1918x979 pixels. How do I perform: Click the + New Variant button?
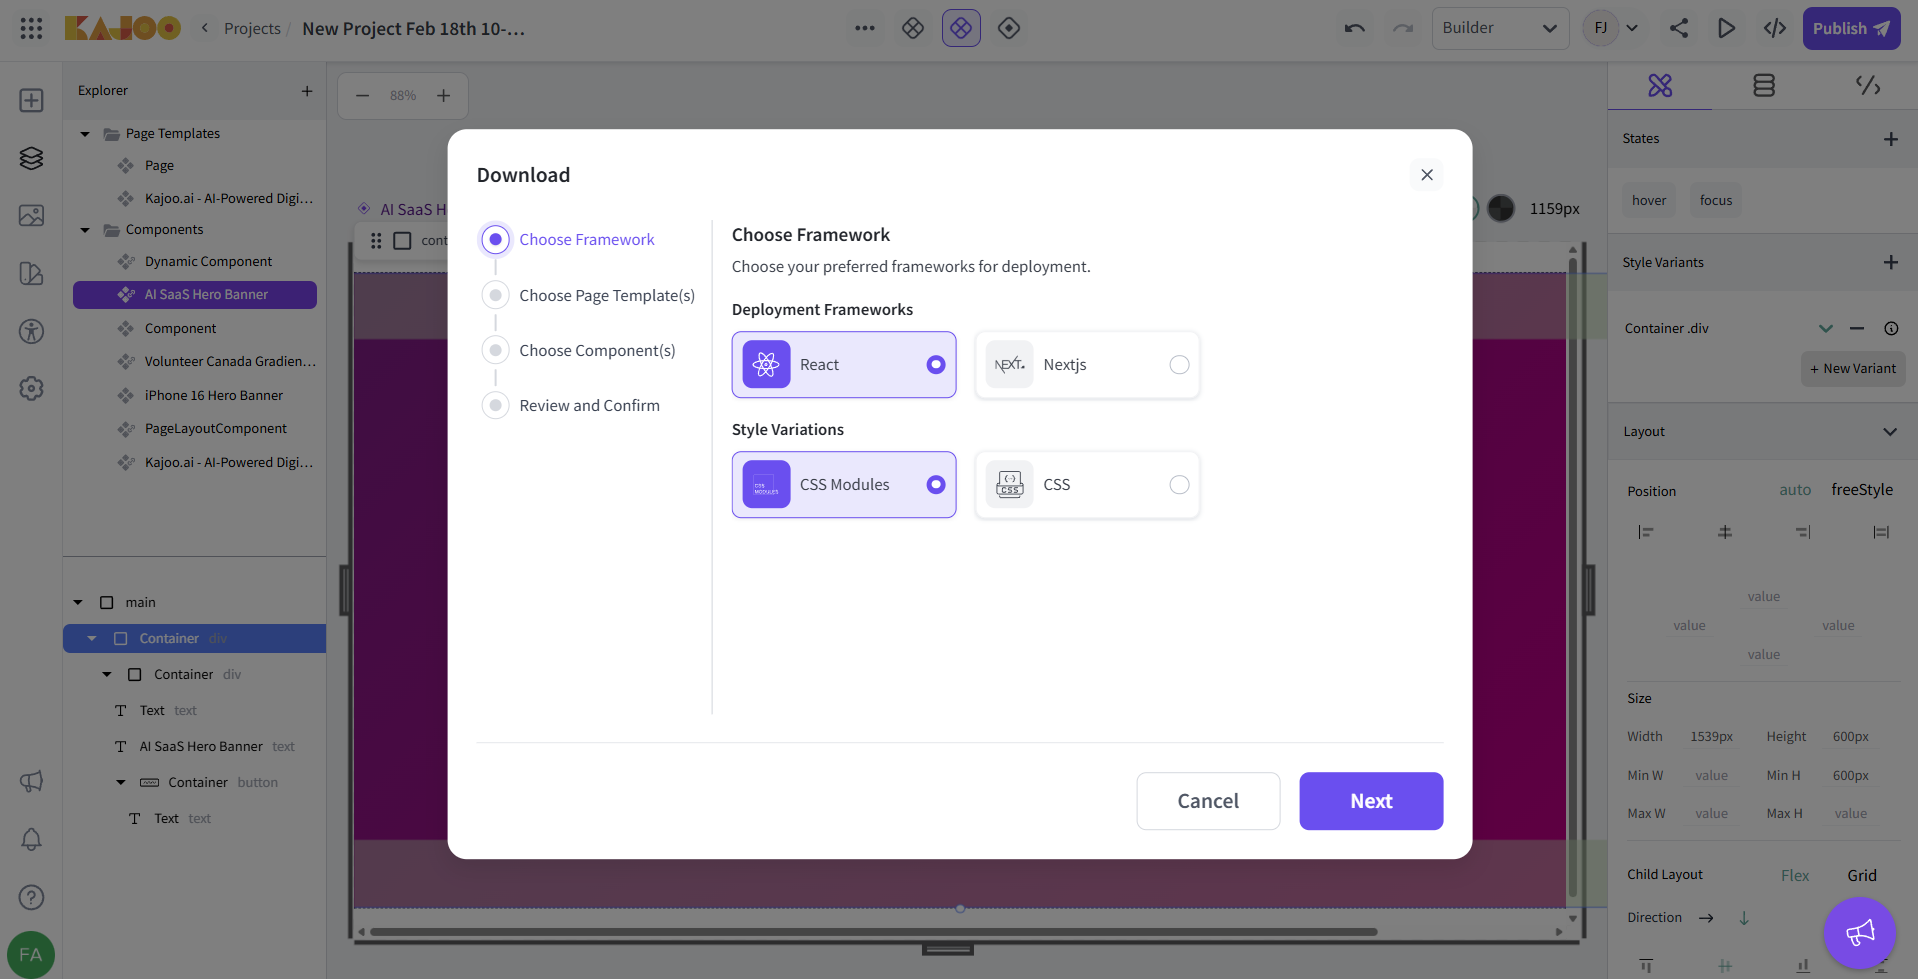[x=1853, y=369]
